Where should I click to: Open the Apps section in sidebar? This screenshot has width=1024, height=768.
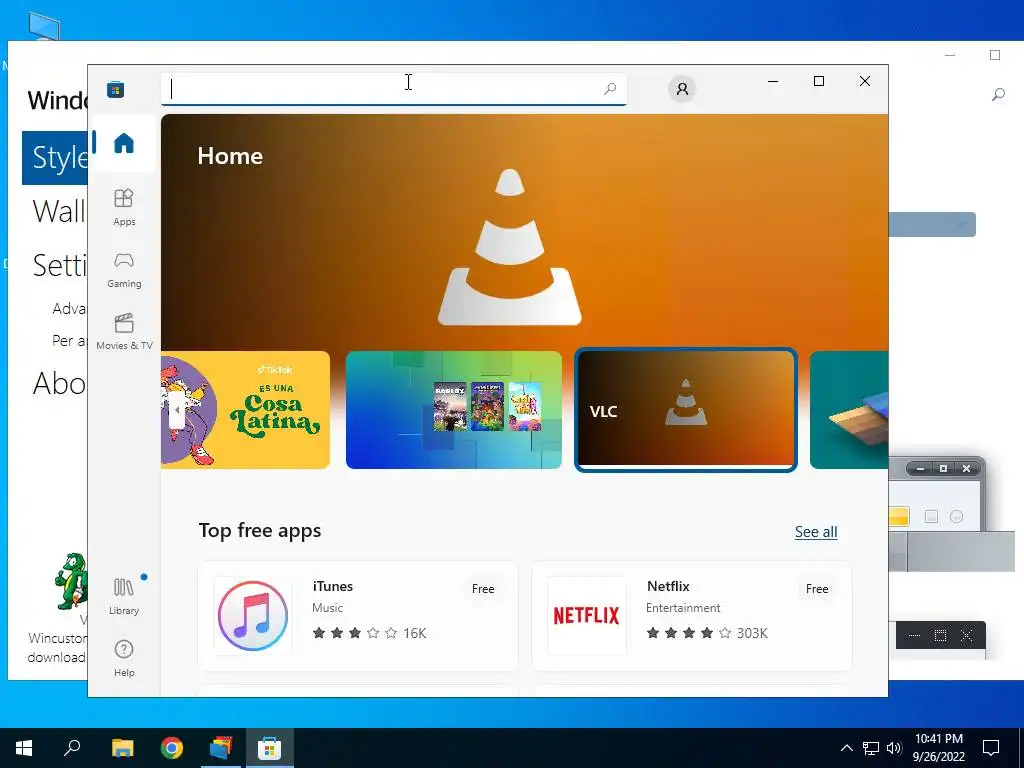pos(124,208)
